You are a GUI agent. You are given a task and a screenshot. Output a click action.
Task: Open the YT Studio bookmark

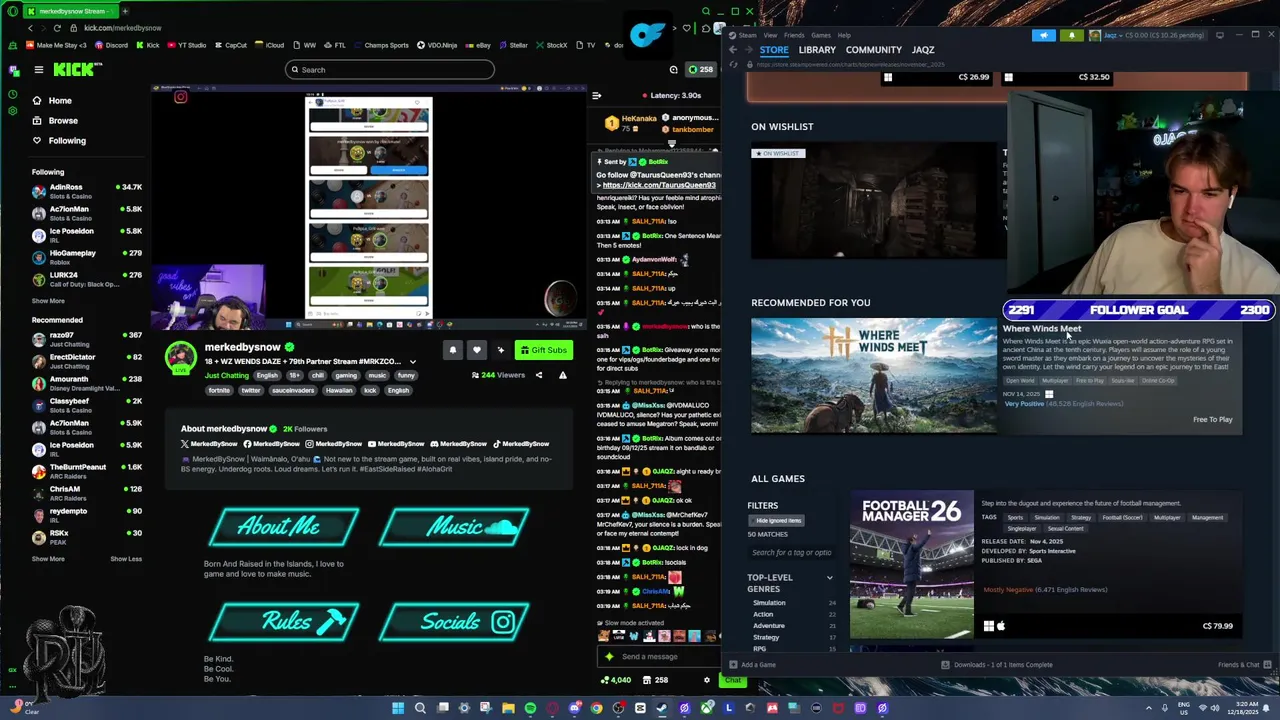coord(186,45)
